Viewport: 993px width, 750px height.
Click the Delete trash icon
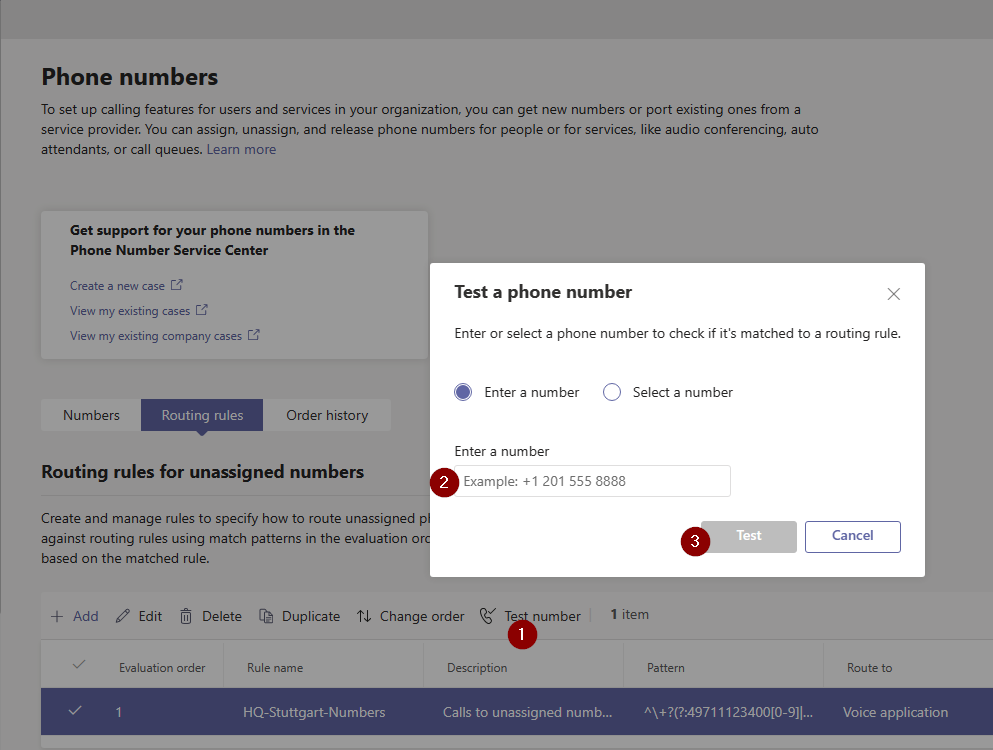pyautogui.click(x=186, y=616)
